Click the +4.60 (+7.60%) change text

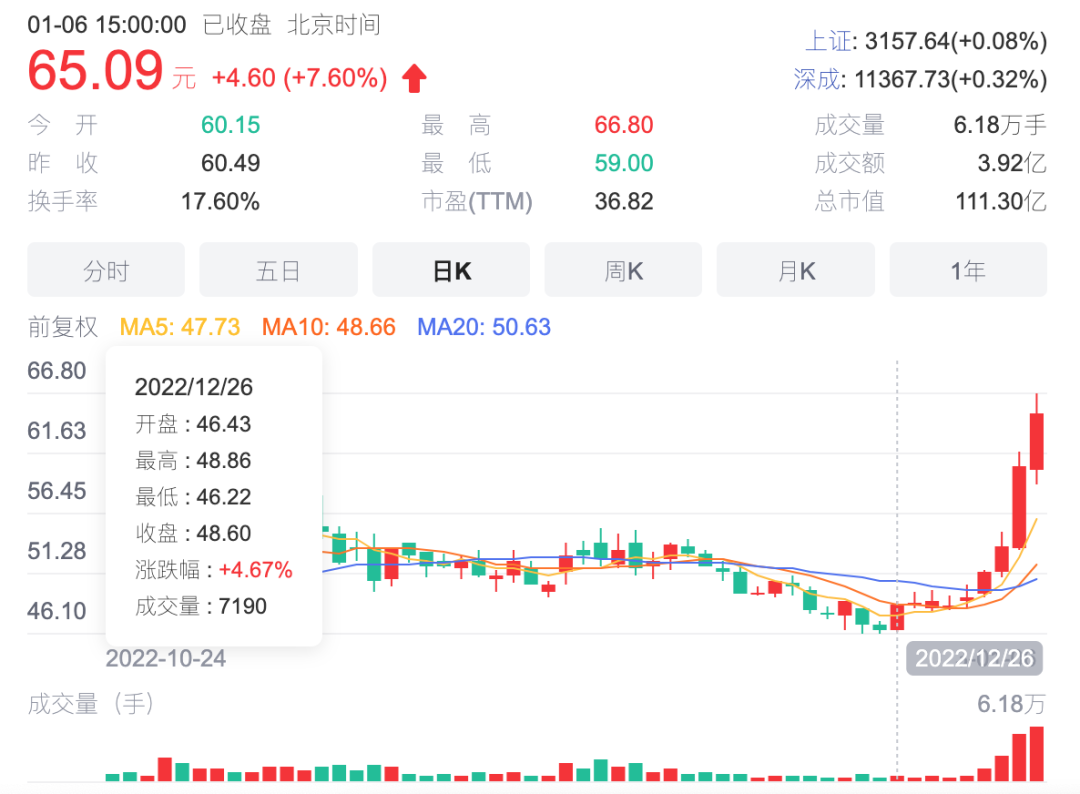[299, 78]
